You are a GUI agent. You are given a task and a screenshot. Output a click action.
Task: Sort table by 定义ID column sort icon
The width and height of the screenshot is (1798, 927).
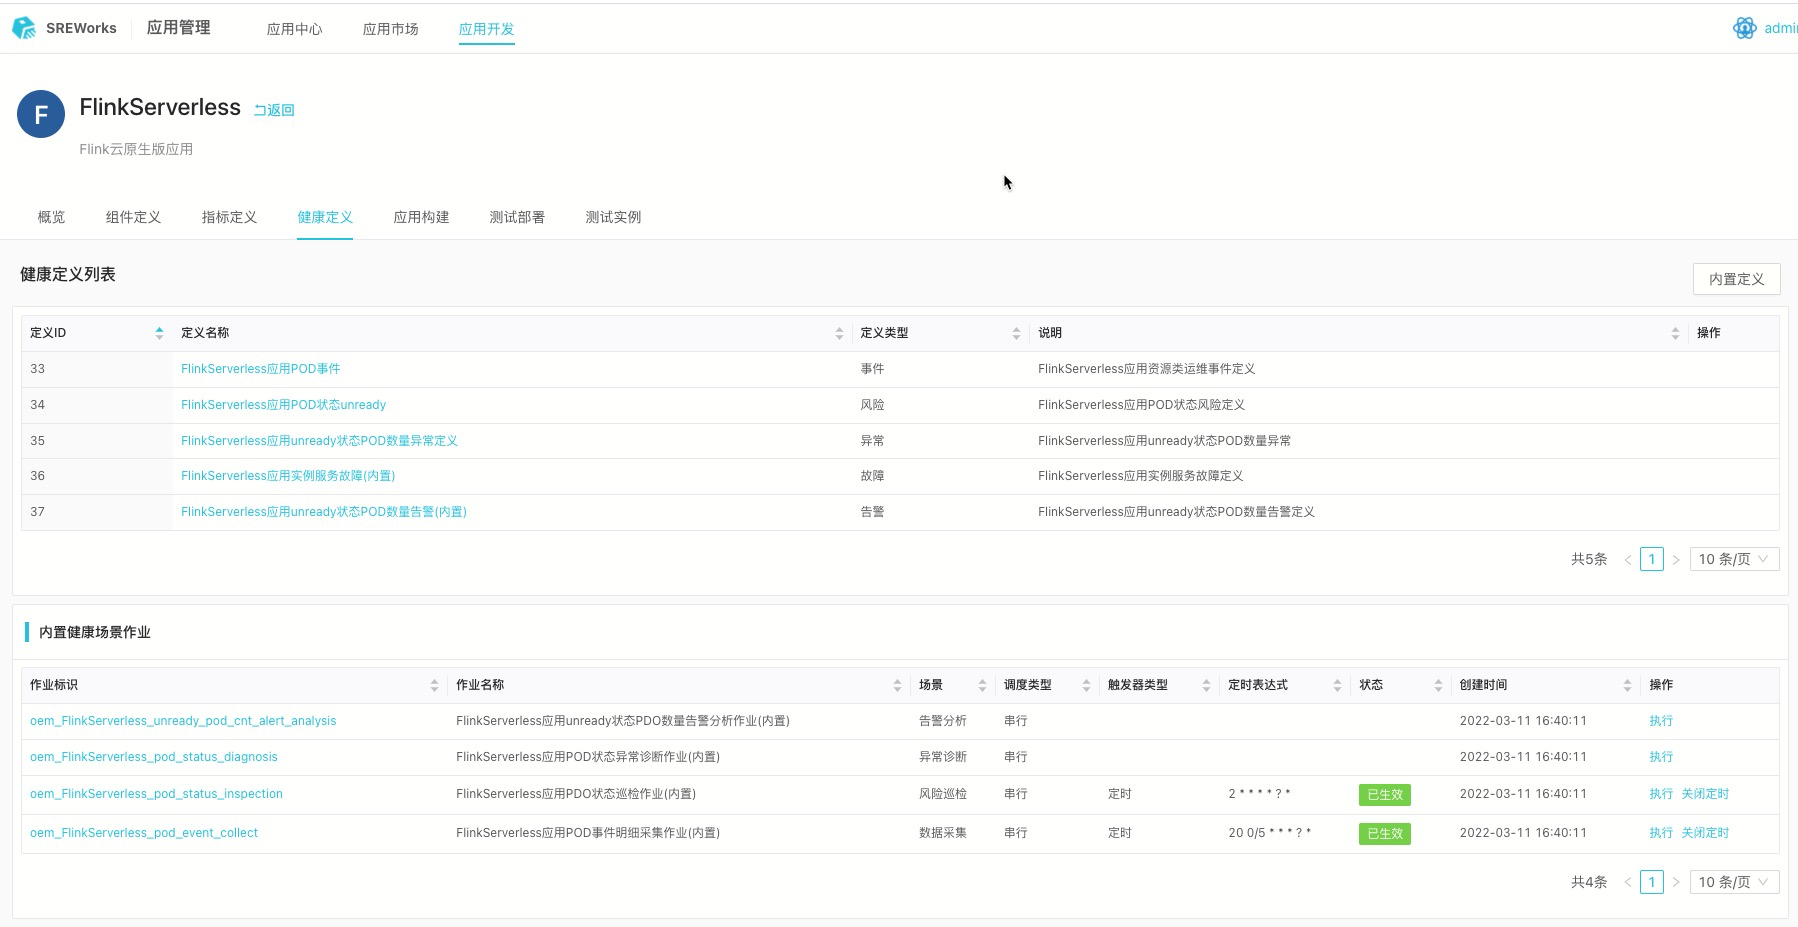tap(159, 333)
